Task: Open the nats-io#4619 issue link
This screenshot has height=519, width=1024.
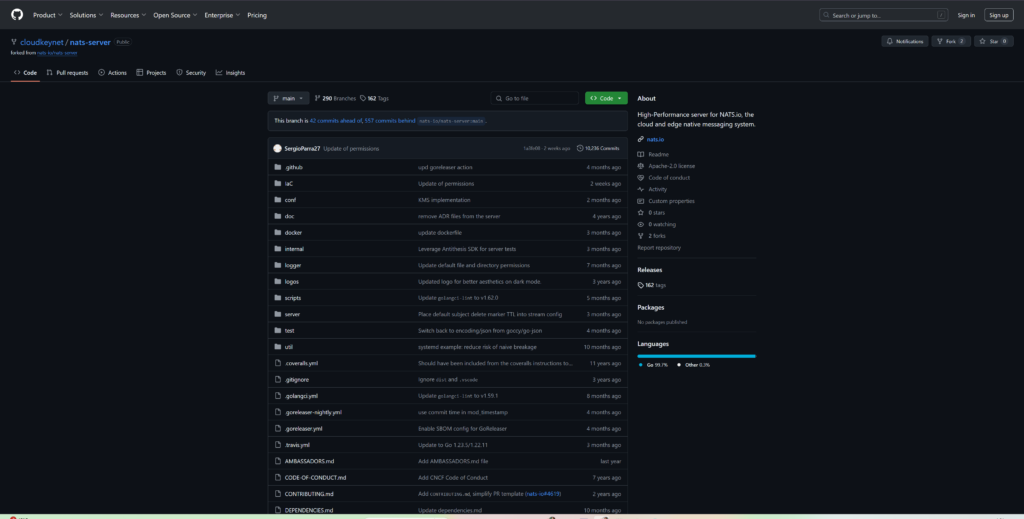Action: 543,494
